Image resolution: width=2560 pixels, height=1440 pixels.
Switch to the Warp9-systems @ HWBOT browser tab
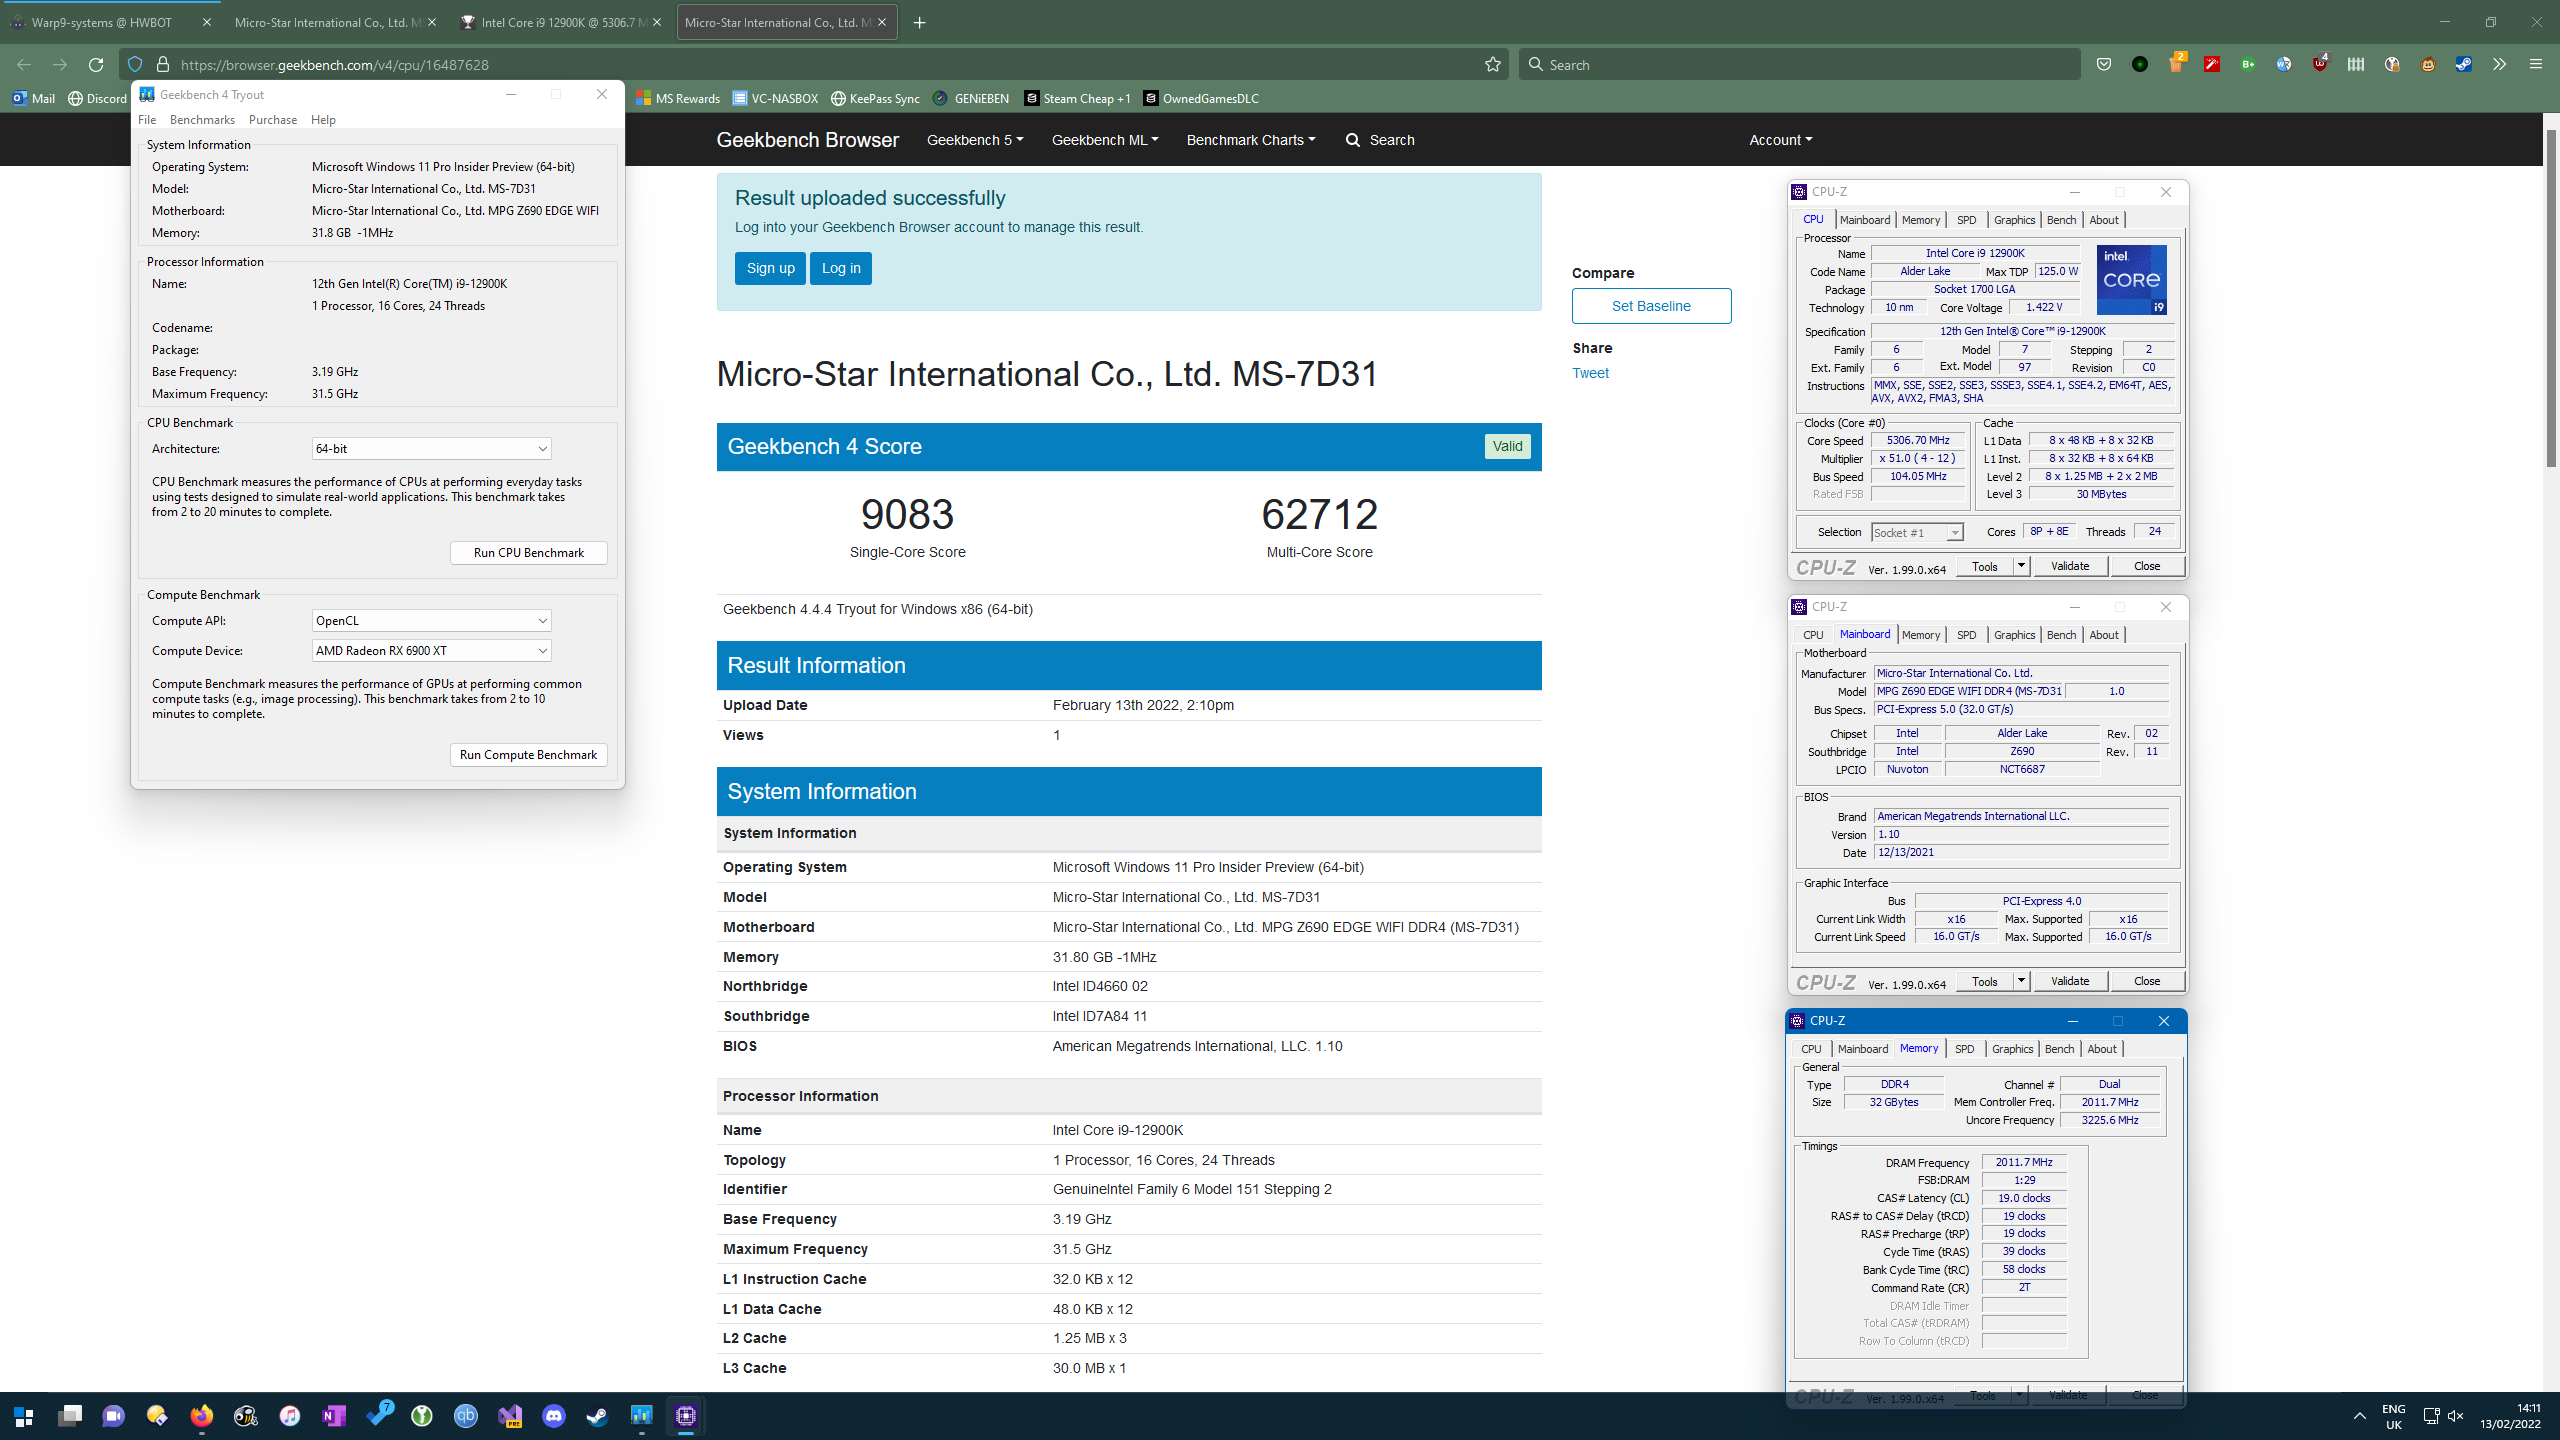pyautogui.click(x=110, y=22)
